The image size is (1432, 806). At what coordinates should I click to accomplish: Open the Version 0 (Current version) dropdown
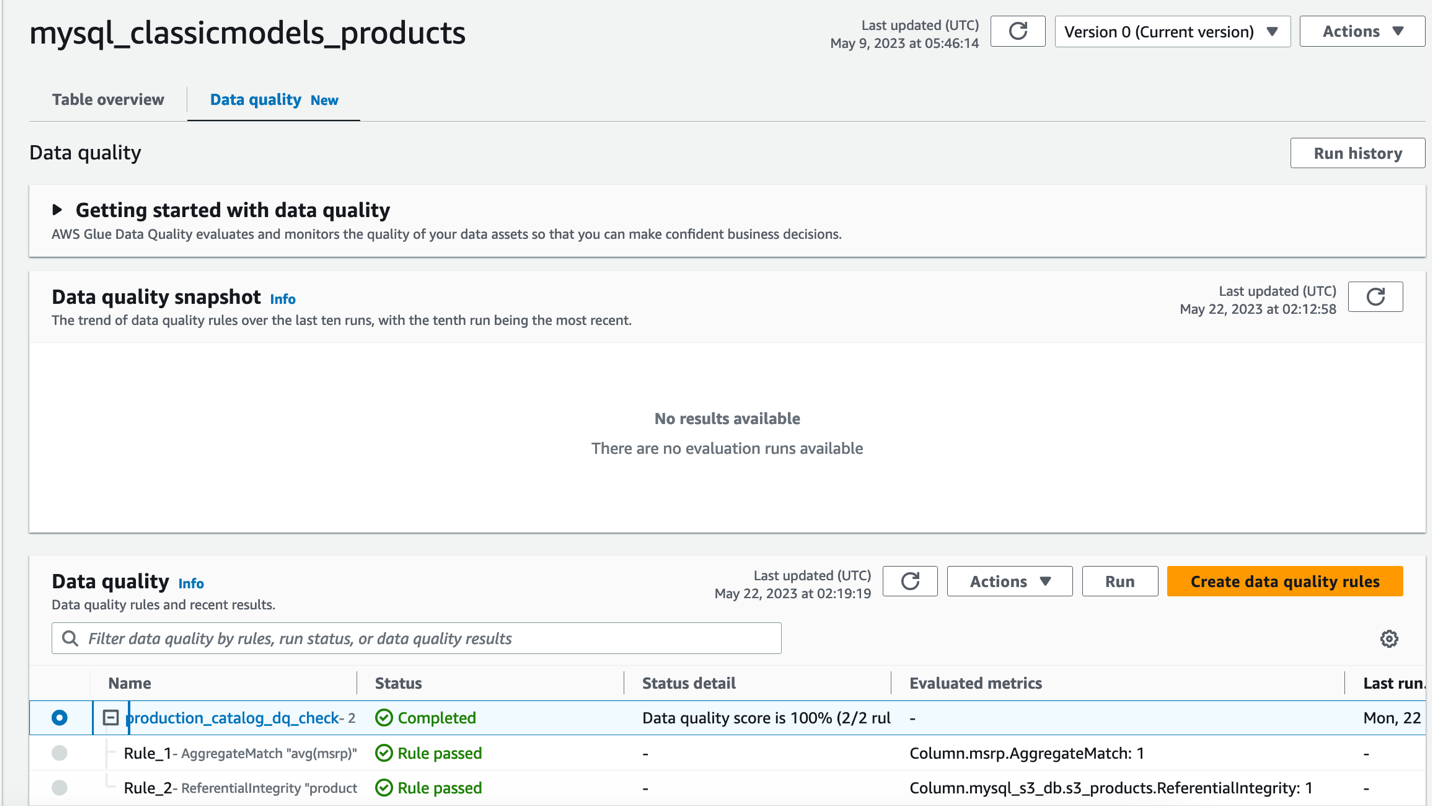pos(1172,31)
